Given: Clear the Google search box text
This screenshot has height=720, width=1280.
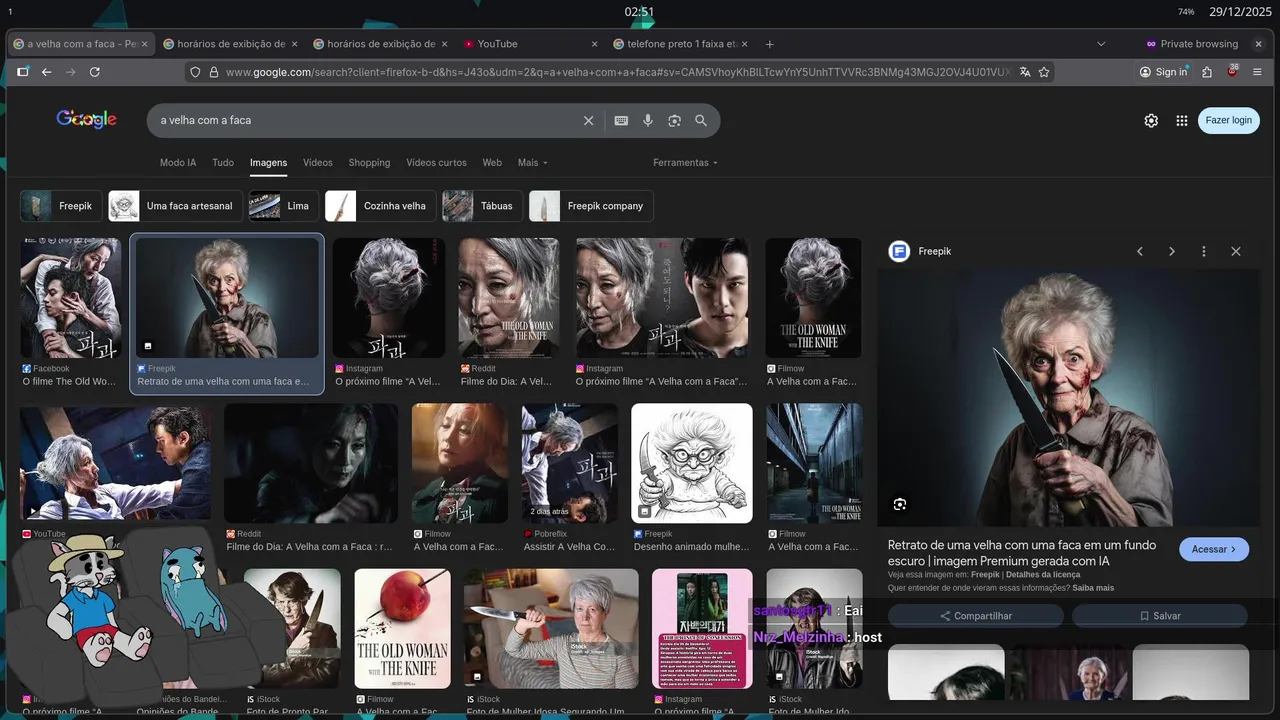Looking at the screenshot, I should pyautogui.click(x=589, y=120).
